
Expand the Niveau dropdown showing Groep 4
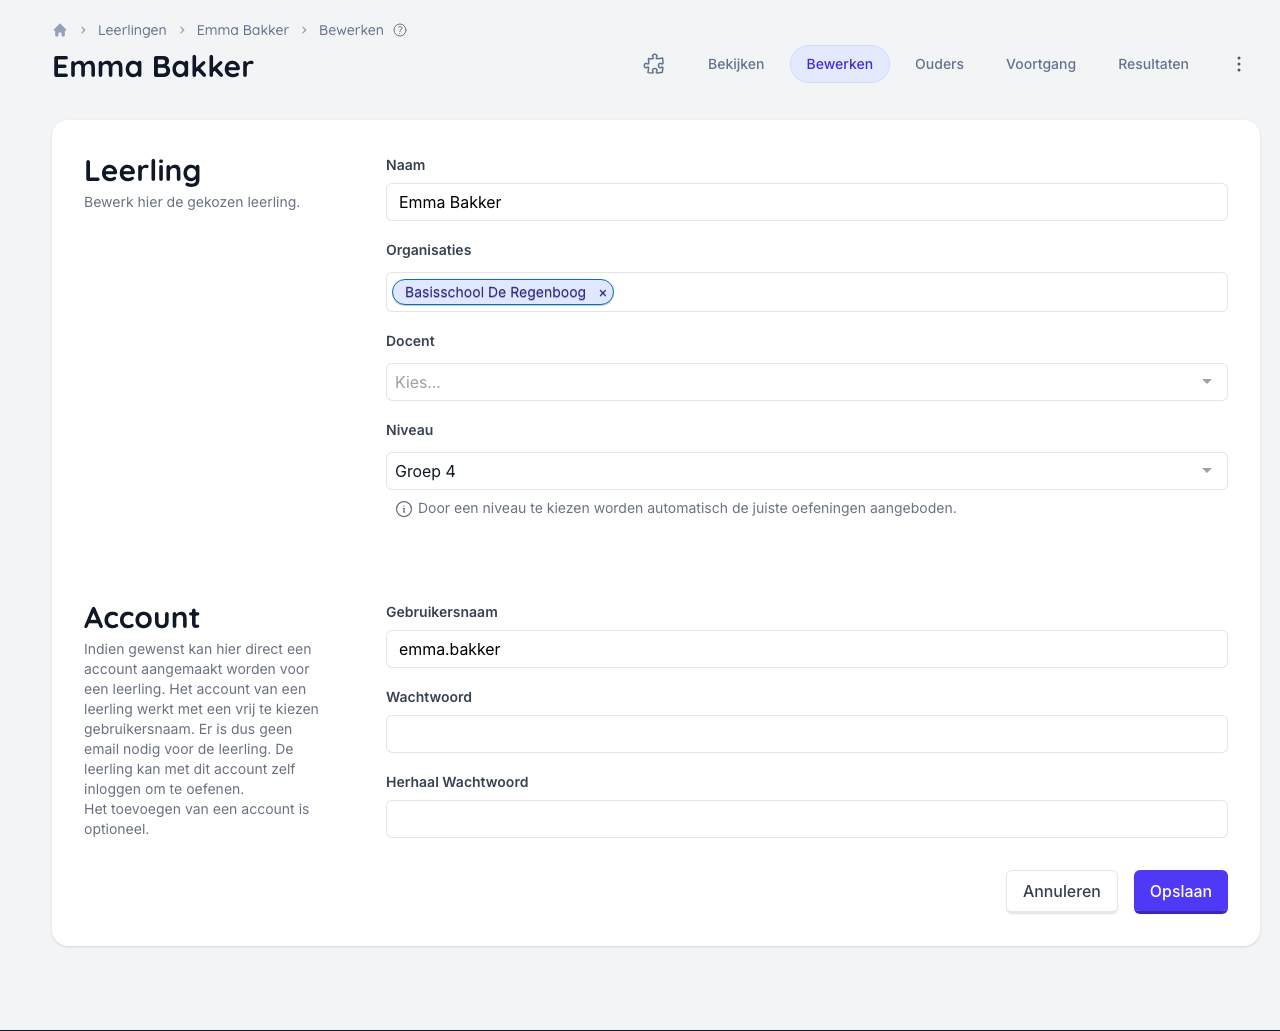[x=806, y=471]
